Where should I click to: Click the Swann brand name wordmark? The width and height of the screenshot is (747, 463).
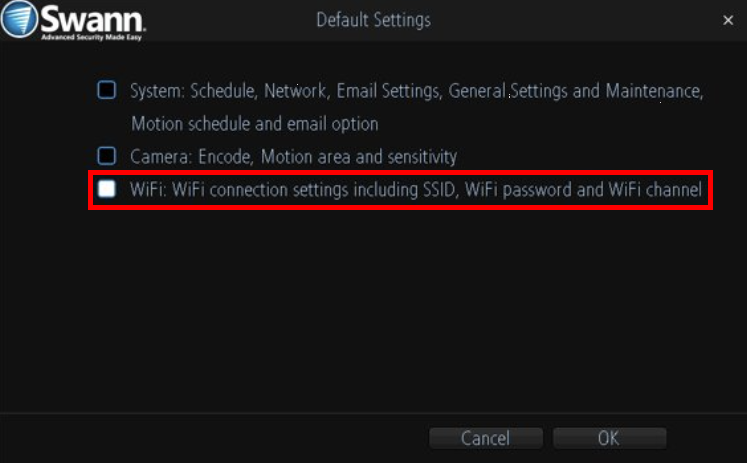(x=93, y=19)
